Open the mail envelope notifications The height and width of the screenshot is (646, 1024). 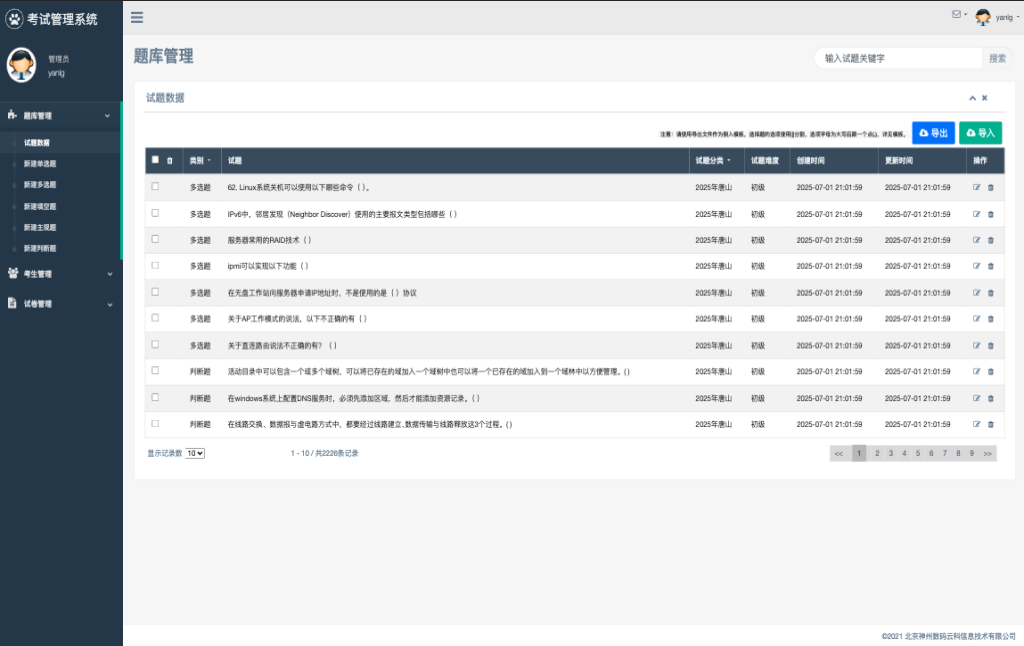[957, 15]
